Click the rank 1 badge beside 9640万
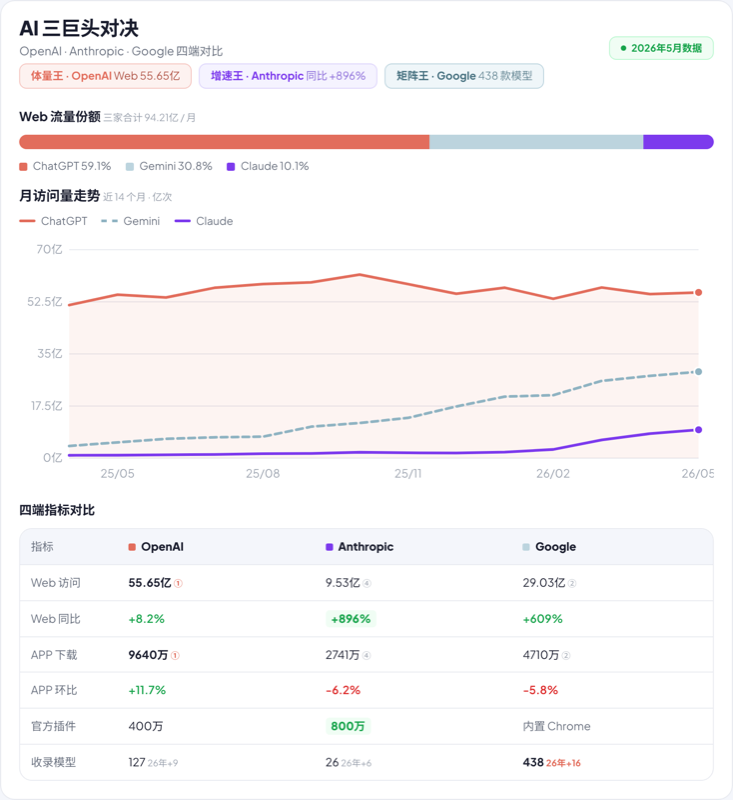 (x=175, y=655)
